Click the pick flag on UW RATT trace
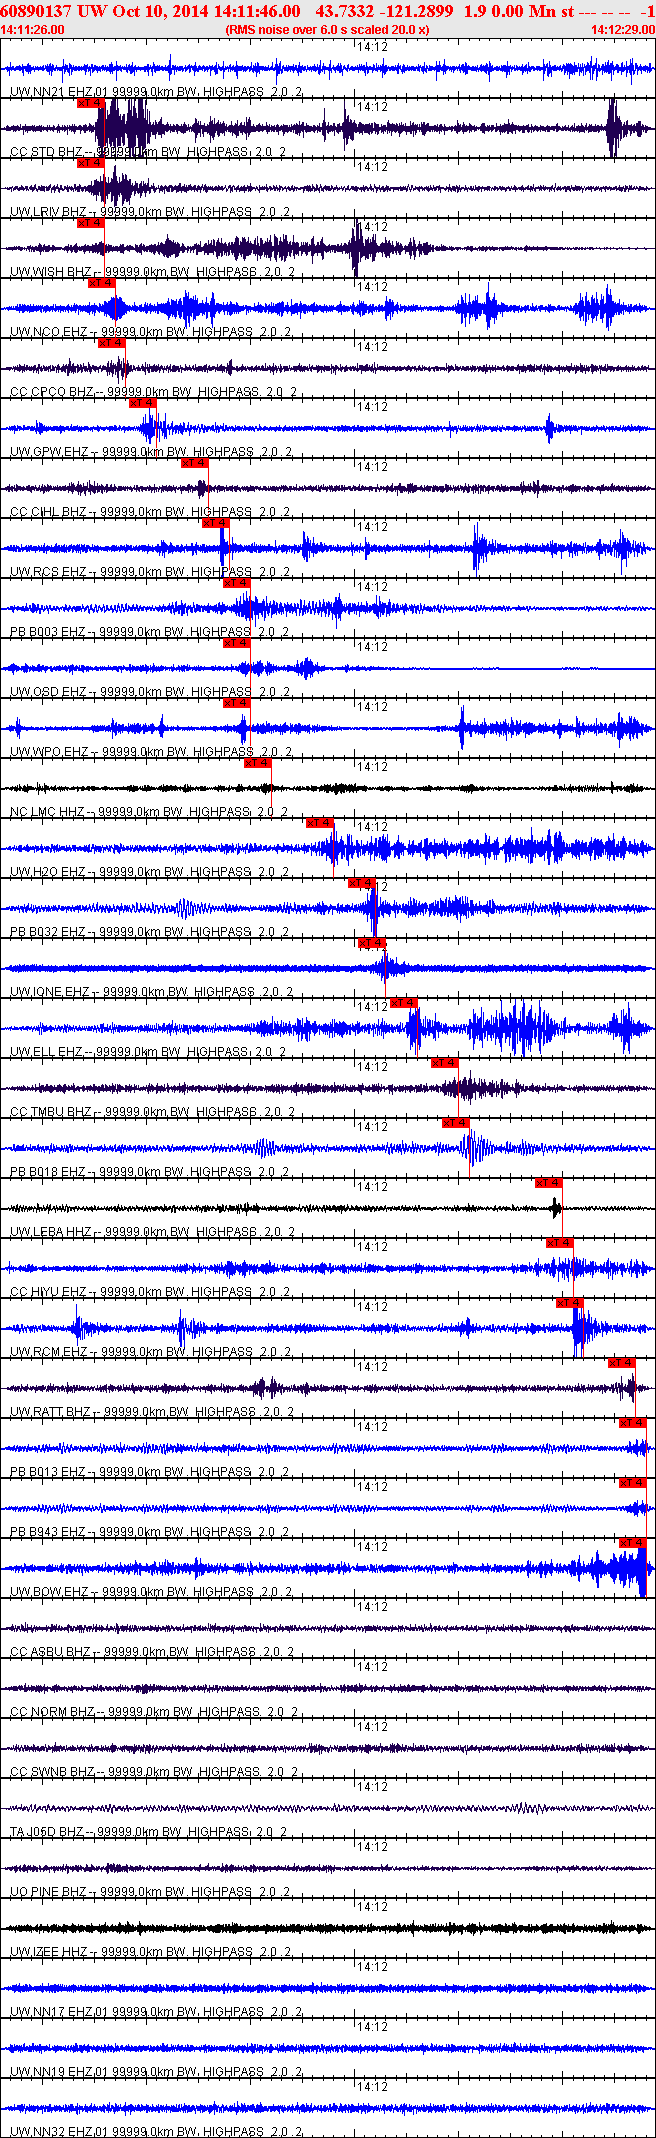Image resolution: width=656 pixels, height=2138 pixels. coord(622,1363)
